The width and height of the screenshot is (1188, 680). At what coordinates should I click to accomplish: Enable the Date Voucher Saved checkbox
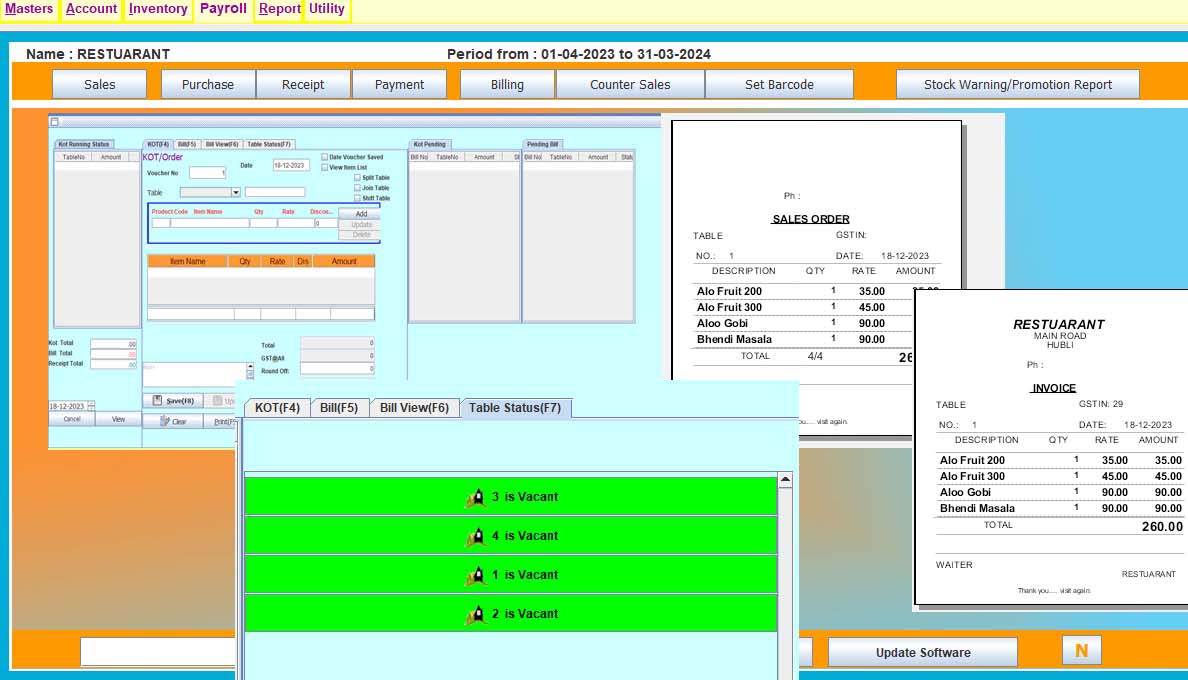325,157
